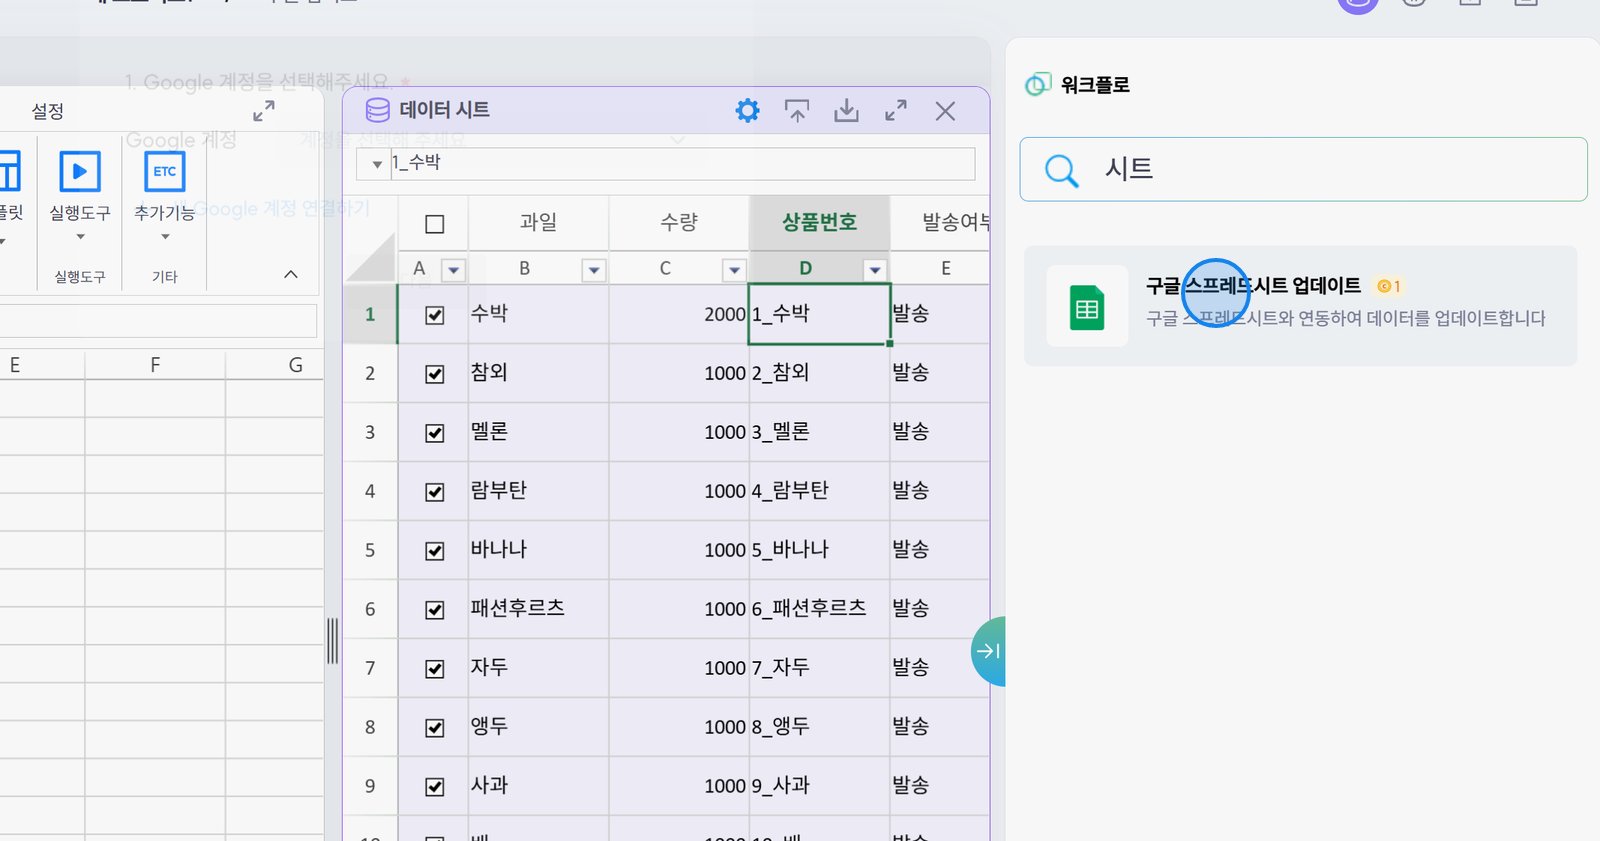Image resolution: width=1600 pixels, height=841 pixels.
Task: Open the column D filter dropdown
Action: pos(875,269)
